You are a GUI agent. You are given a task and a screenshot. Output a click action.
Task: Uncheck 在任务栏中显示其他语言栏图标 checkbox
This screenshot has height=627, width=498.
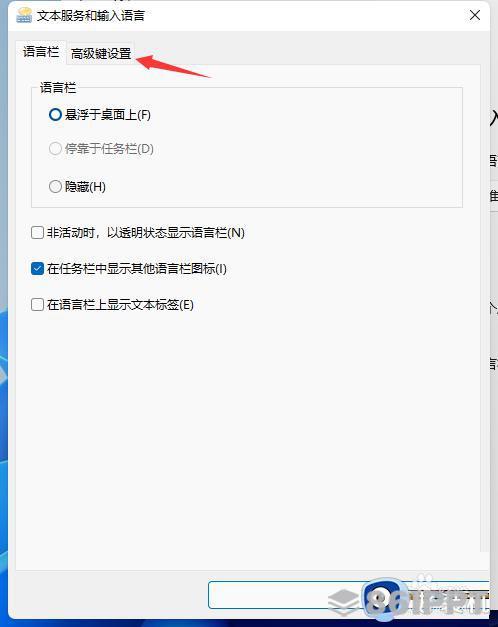click(x=37, y=268)
